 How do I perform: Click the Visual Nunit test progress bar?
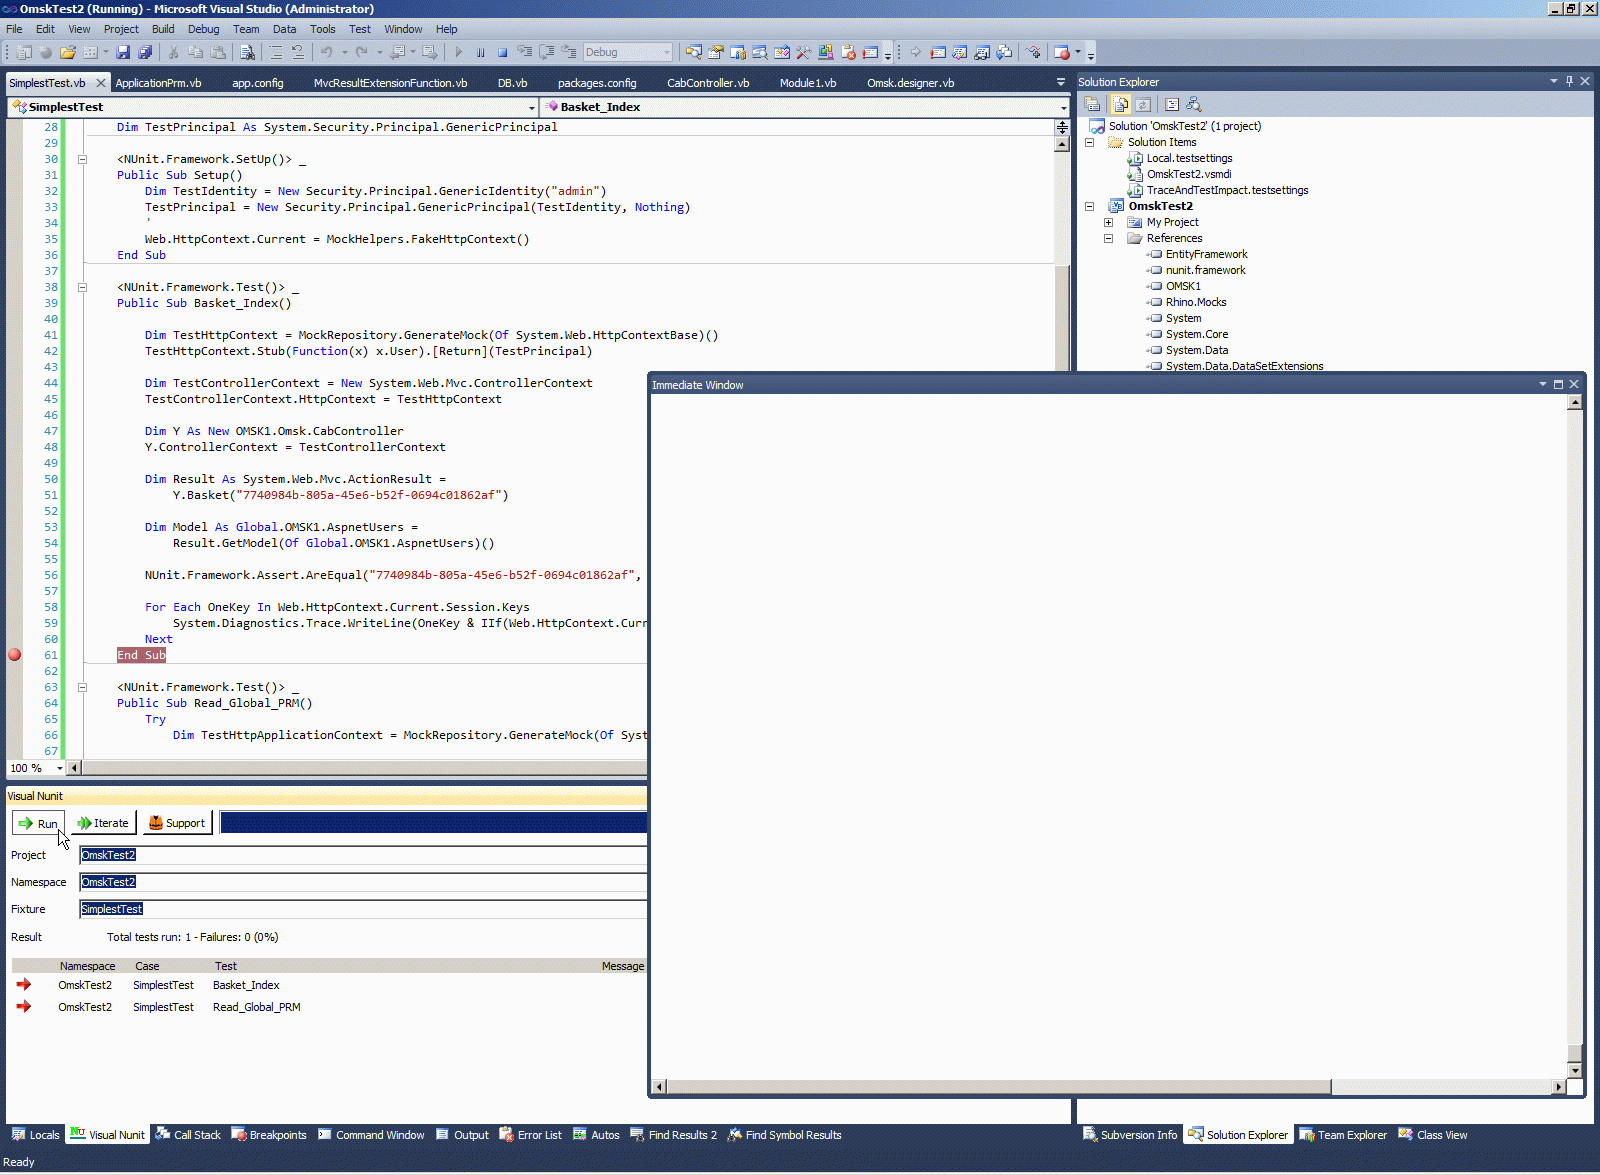(x=433, y=823)
